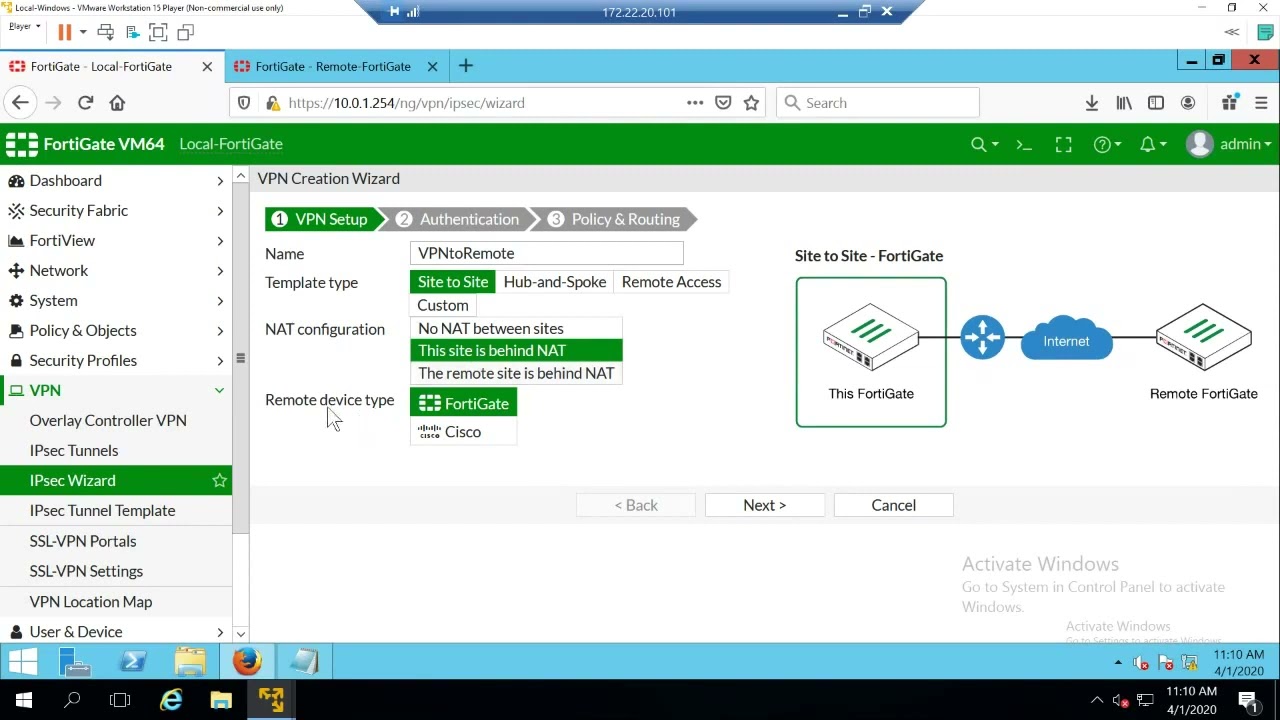Open the VMware Player menu
This screenshot has width=1280, height=720.
coord(24,27)
